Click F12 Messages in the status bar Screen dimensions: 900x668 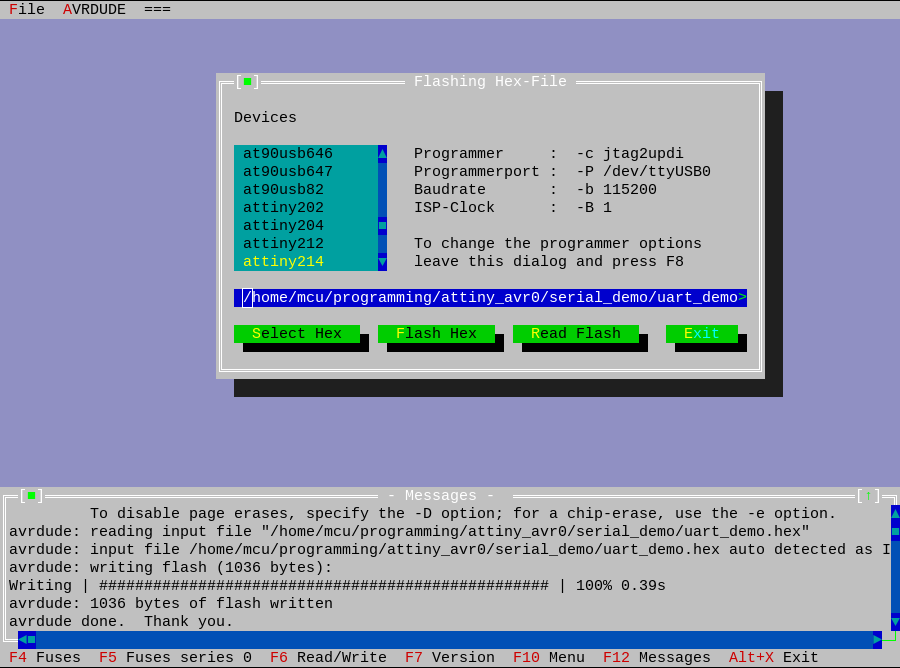[x=657, y=657]
